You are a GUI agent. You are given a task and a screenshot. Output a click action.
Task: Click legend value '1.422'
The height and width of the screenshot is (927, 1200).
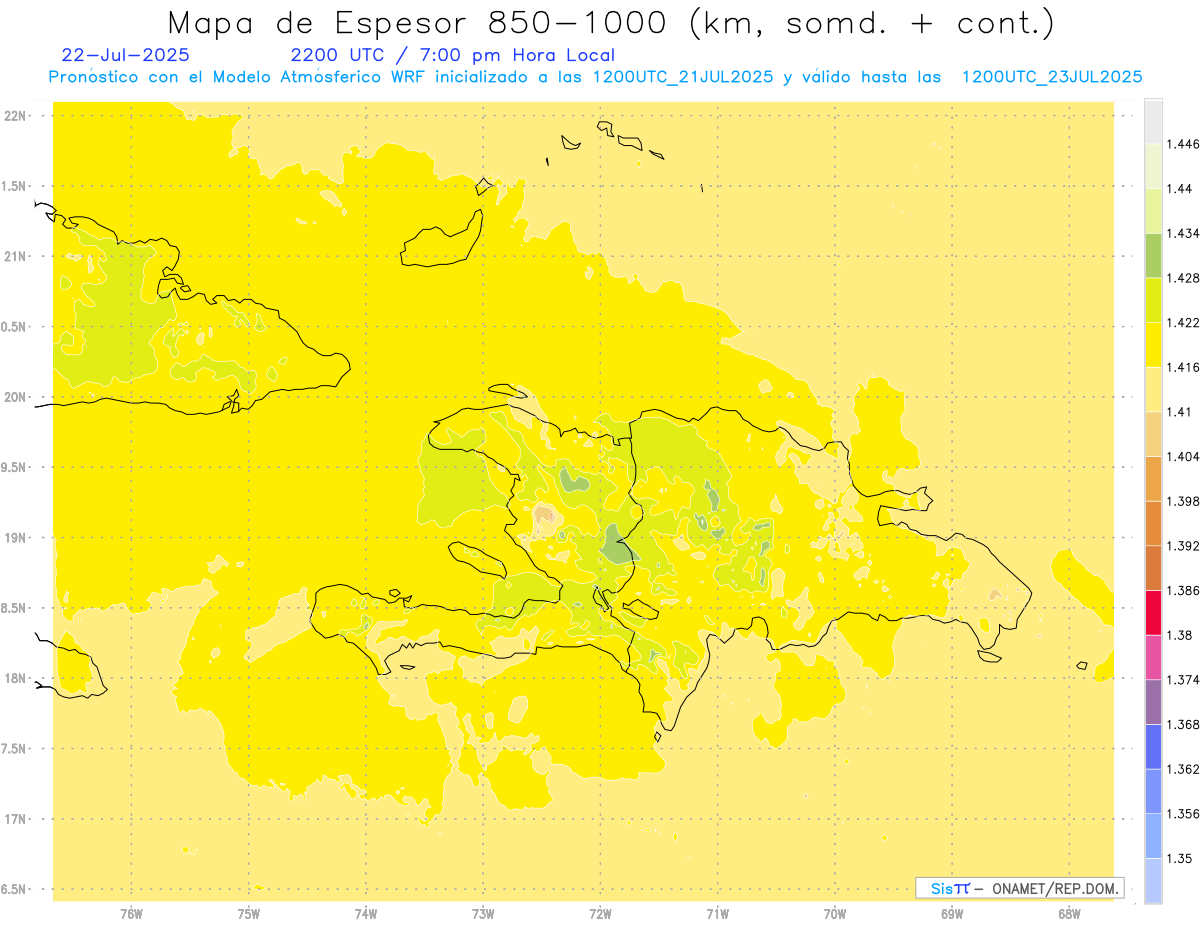pos(1183,323)
